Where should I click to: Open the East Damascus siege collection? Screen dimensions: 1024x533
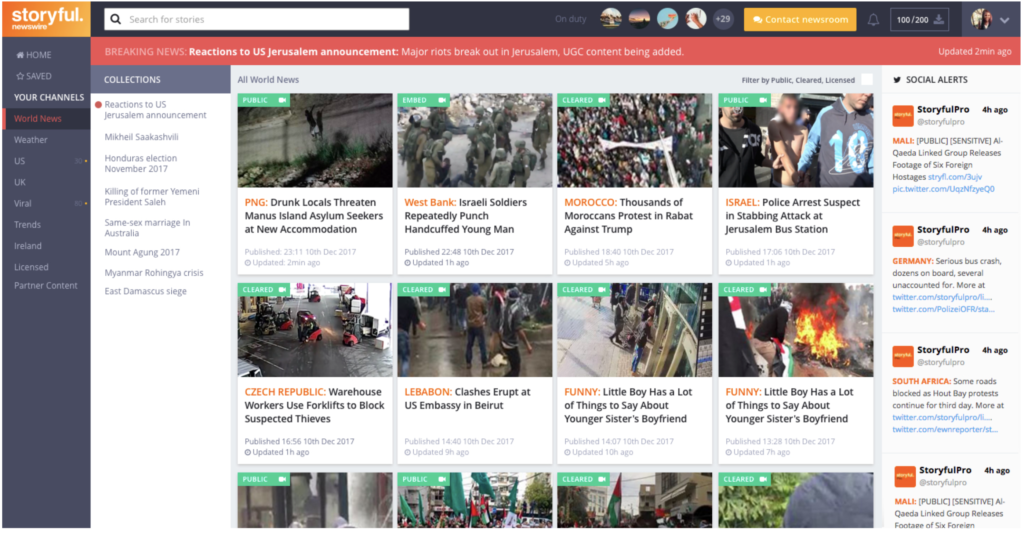[146, 291]
